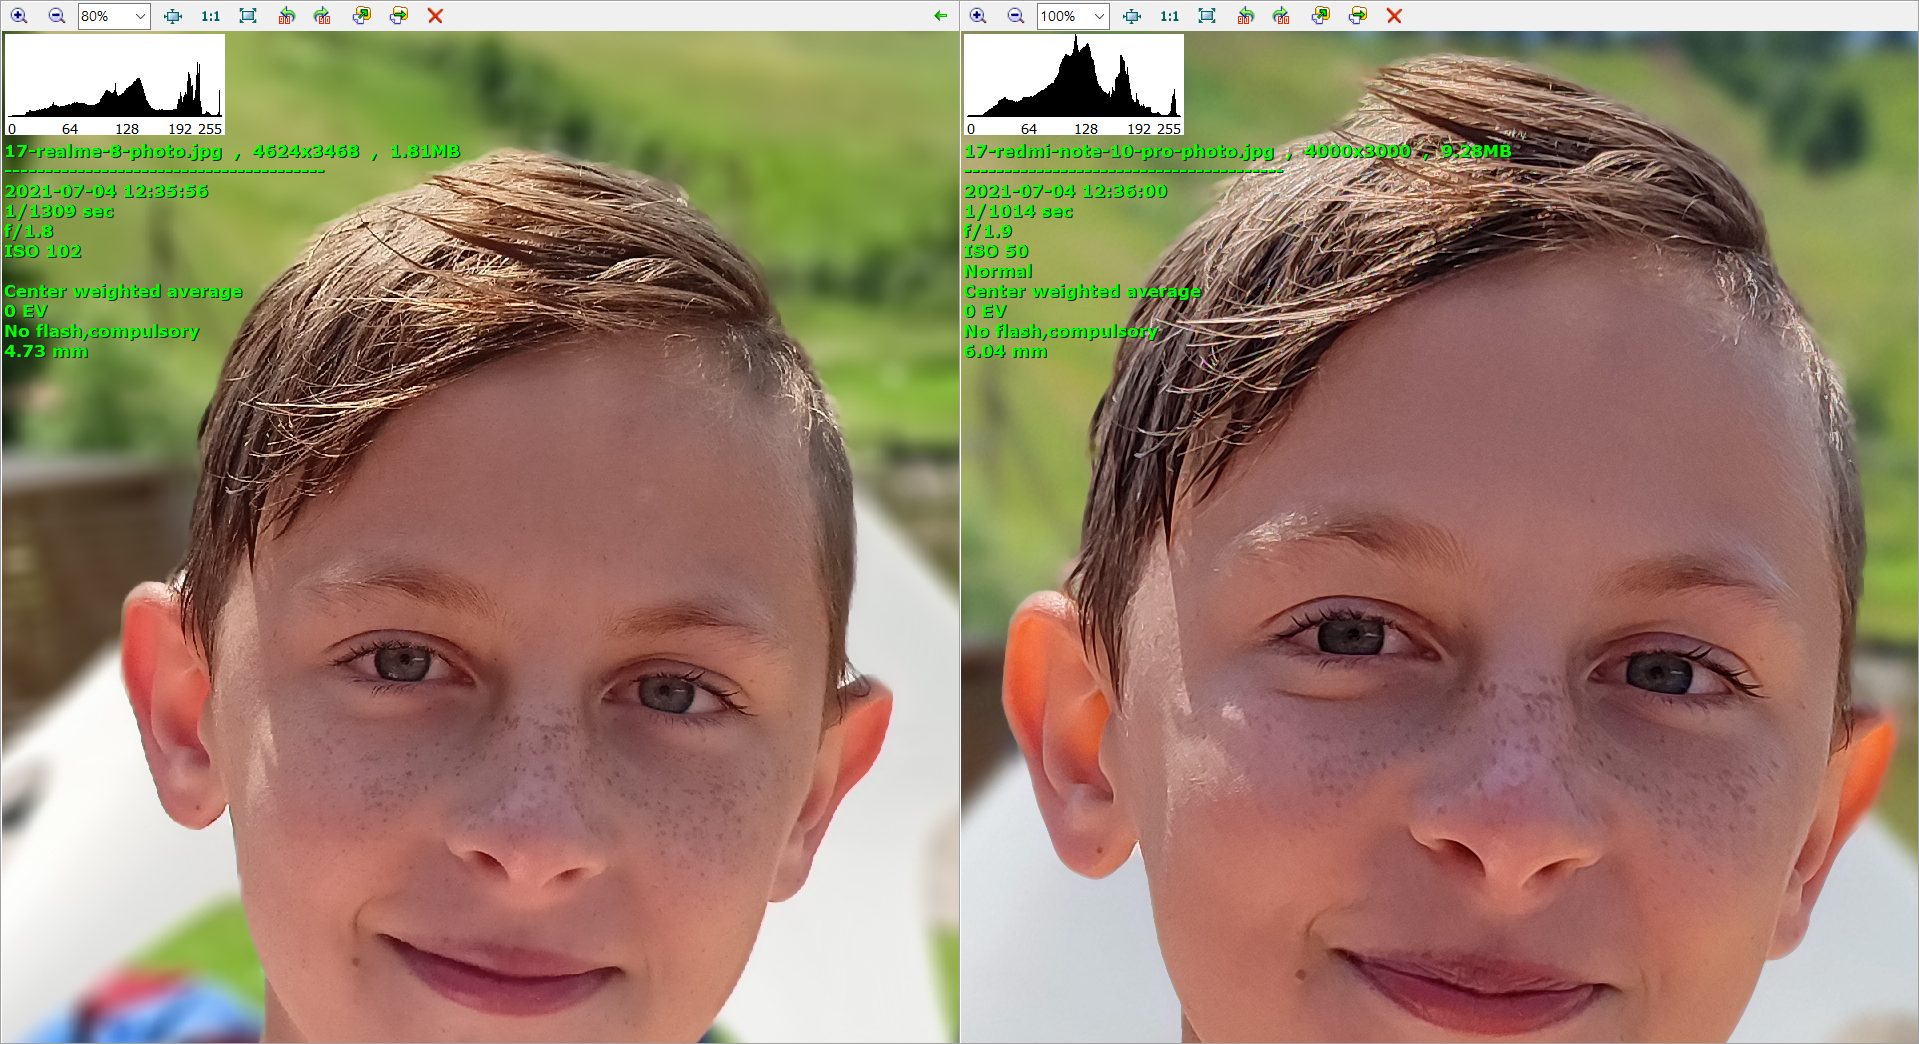Click the copy-to-folder icon in left pane

361,16
